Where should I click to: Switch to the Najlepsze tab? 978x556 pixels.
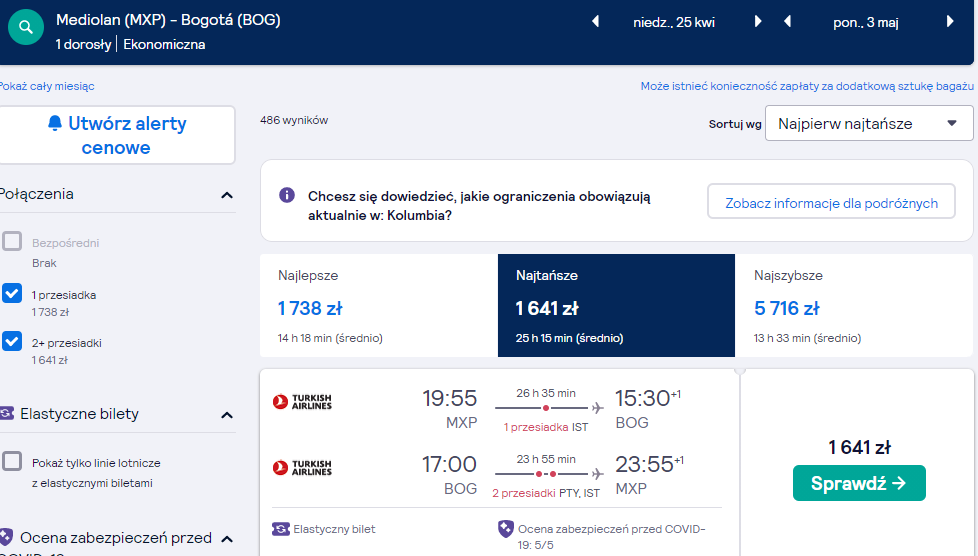coord(379,305)
